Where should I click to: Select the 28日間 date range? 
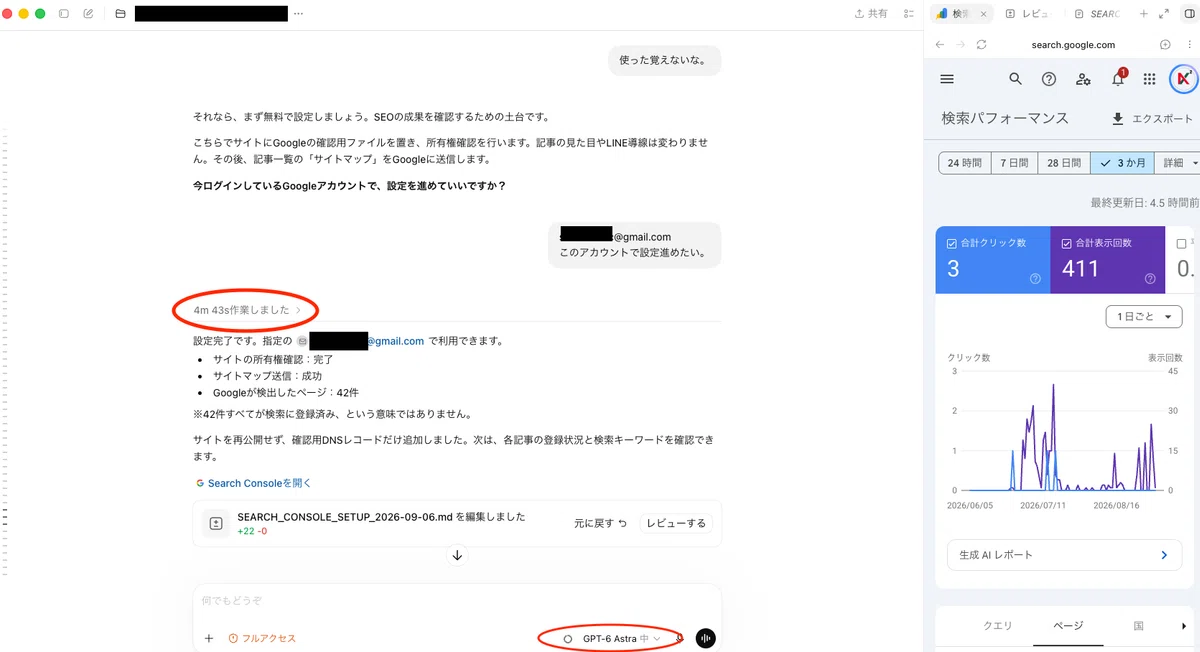pos(1063,162)
